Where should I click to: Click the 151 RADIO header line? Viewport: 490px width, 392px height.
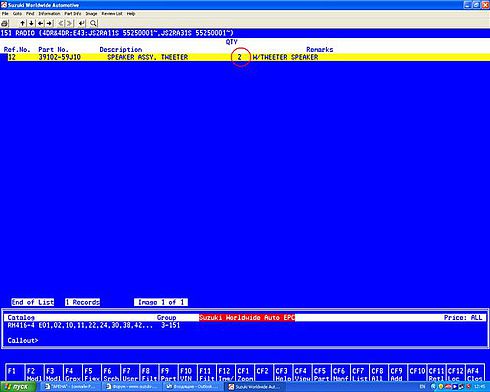tap(117, 33)
